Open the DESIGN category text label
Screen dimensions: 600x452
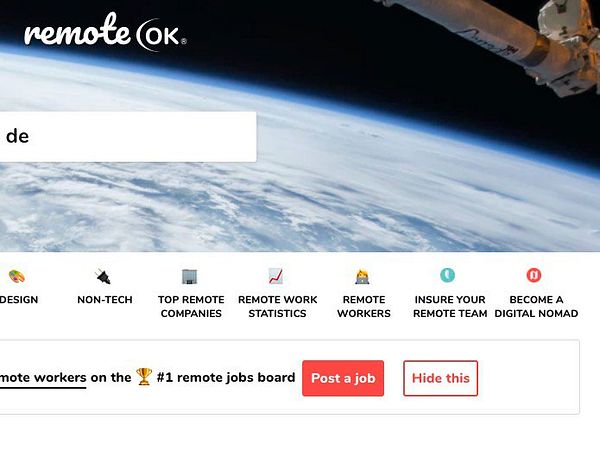click(19, 300)
